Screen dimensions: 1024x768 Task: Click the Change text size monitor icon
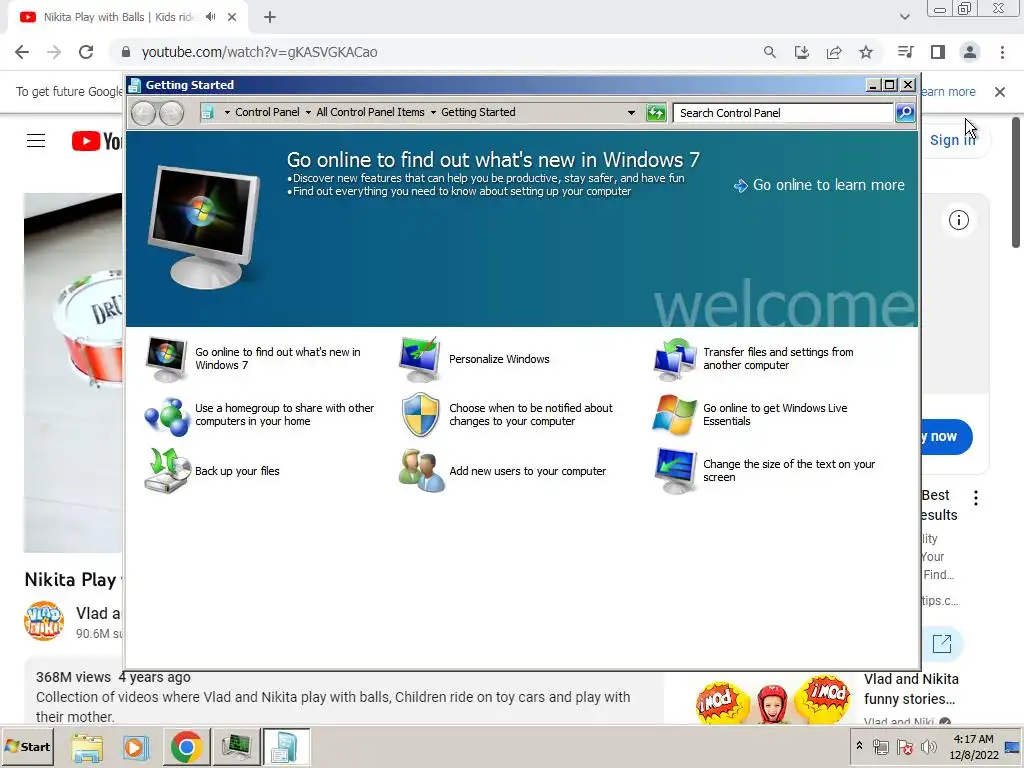click(x=675, y=470)
